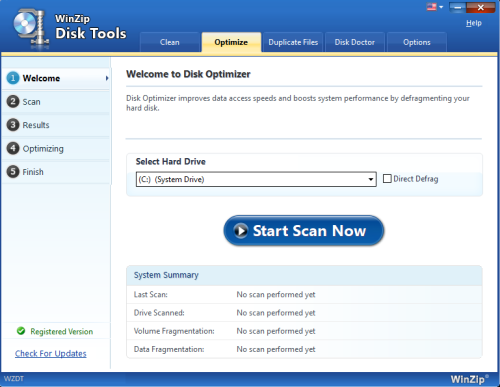This screenshot has width=500, height=387.
Task: Minimize the Disk Tools window
Action: 458,7
